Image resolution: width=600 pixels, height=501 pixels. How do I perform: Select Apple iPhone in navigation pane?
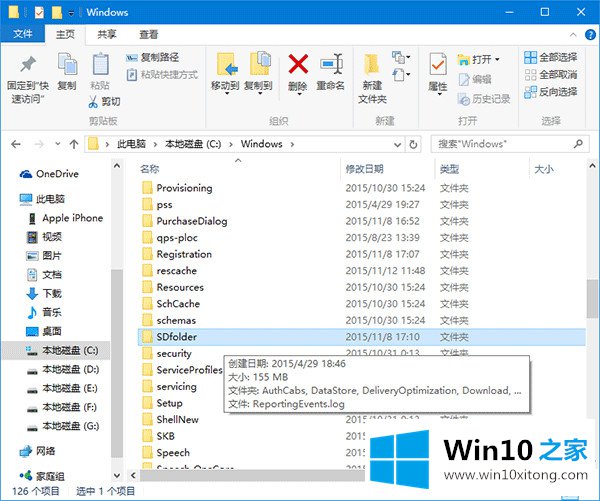coord(65,218)
